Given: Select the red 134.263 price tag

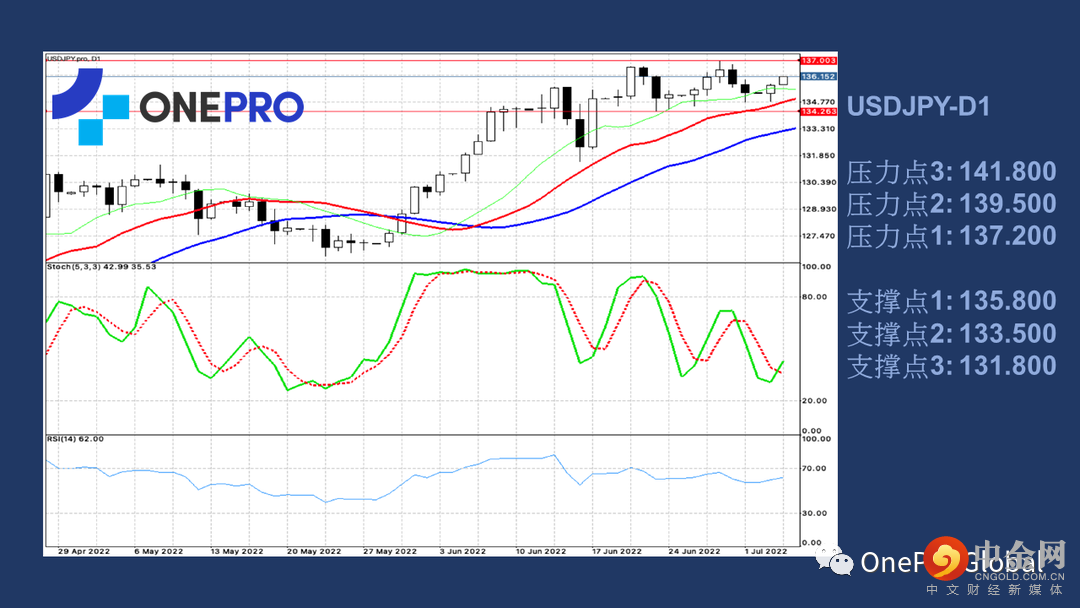Looking at the screenshot, I should (819, 112).
